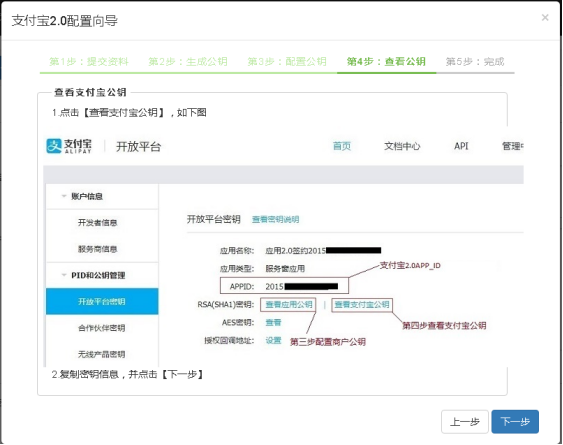Screen dimensions: 563x445
Task: Click the AES密钥 查看 link
Action: click(273, 323)
